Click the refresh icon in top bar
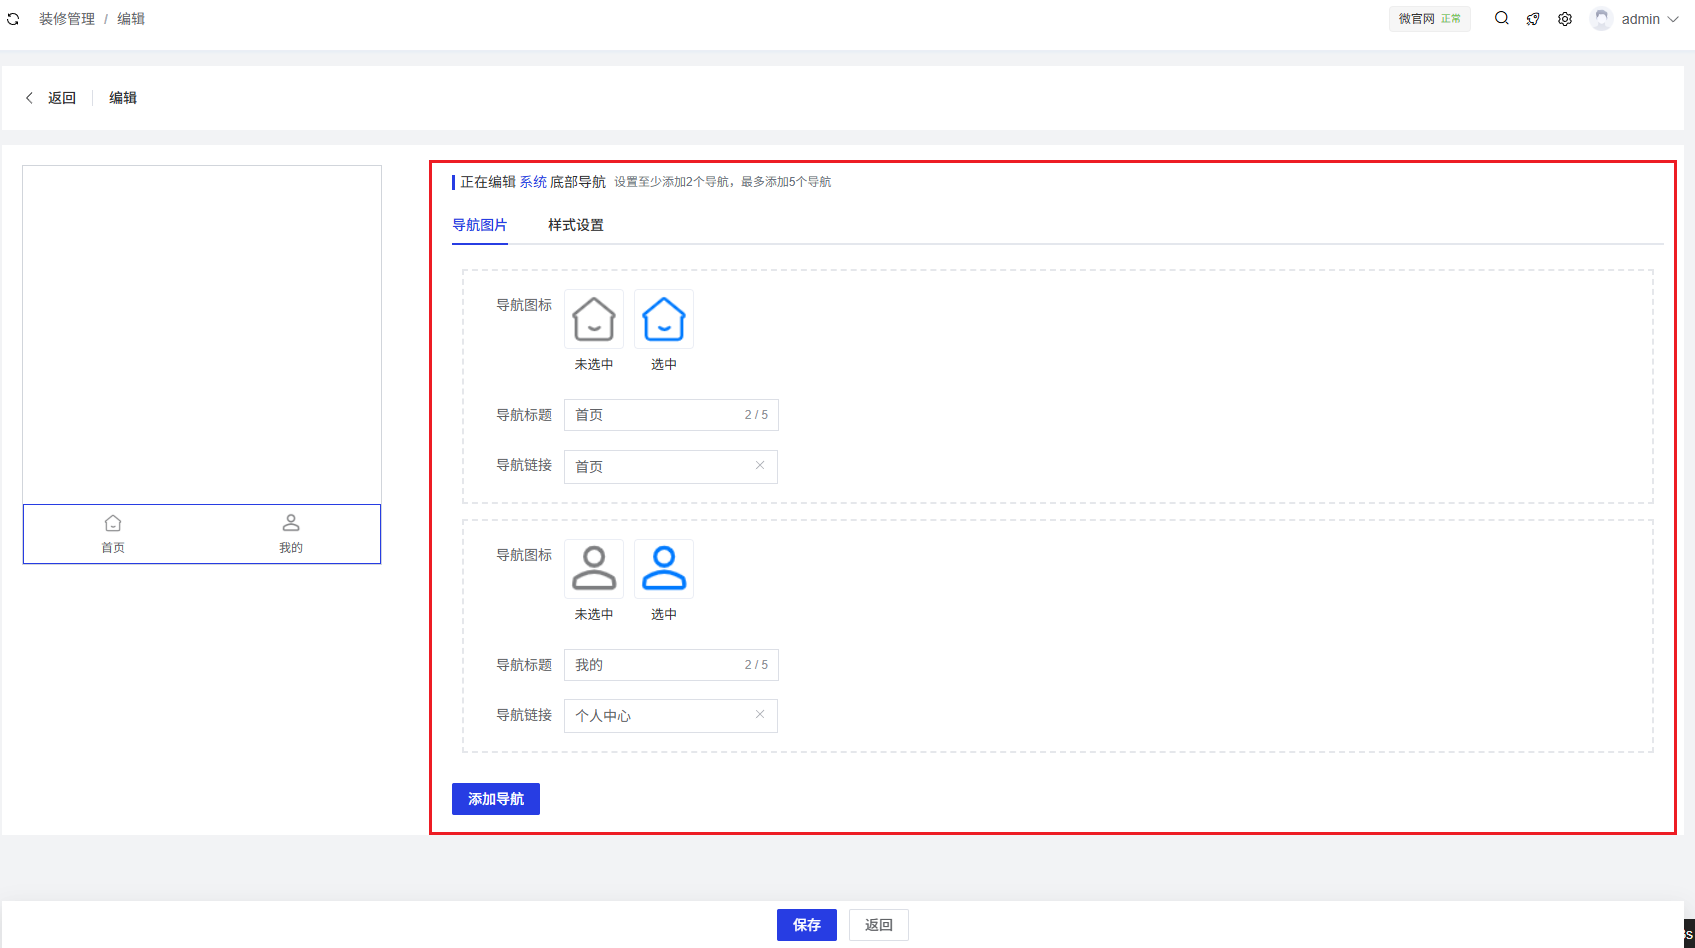 tap(13, 19)
